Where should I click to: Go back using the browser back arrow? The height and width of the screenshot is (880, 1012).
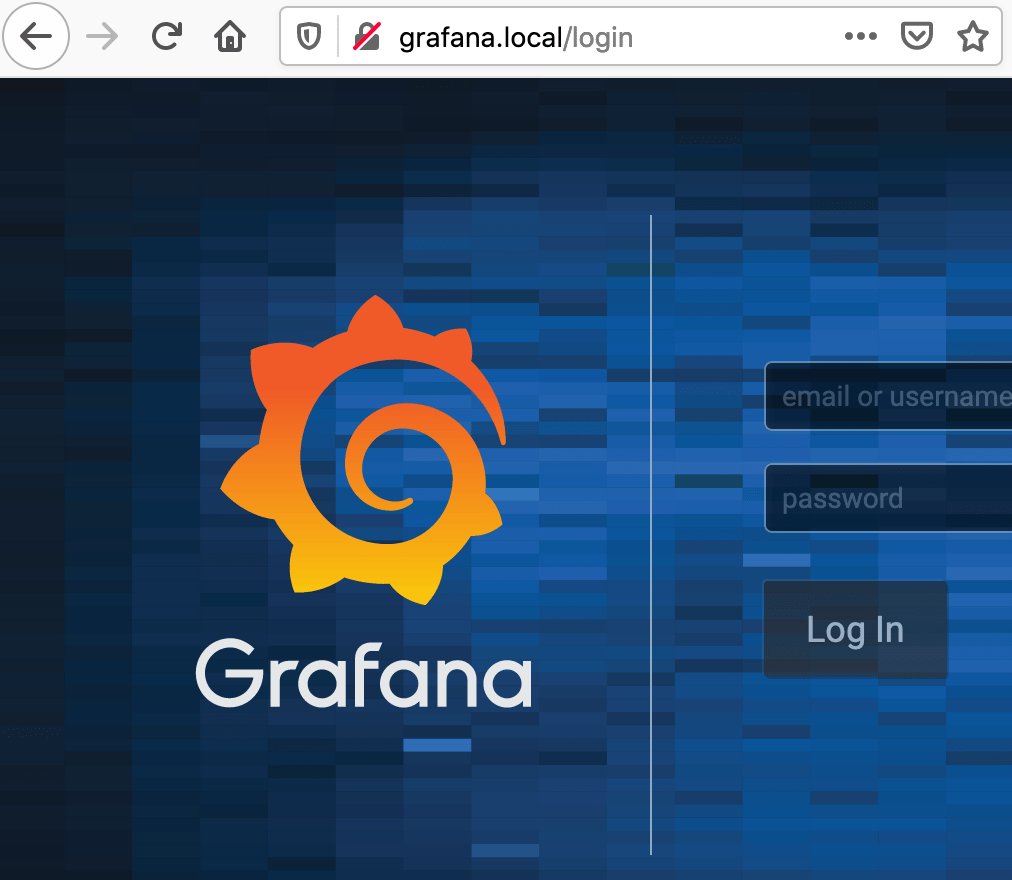point(36,36)
